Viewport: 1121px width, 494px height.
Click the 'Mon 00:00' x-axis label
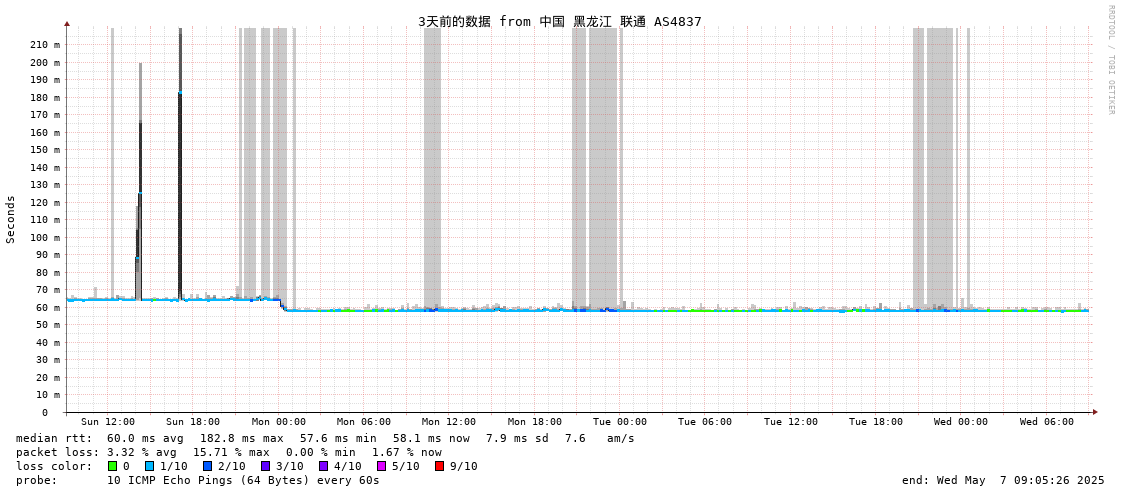pyautogui.click(x=278, y=422)
